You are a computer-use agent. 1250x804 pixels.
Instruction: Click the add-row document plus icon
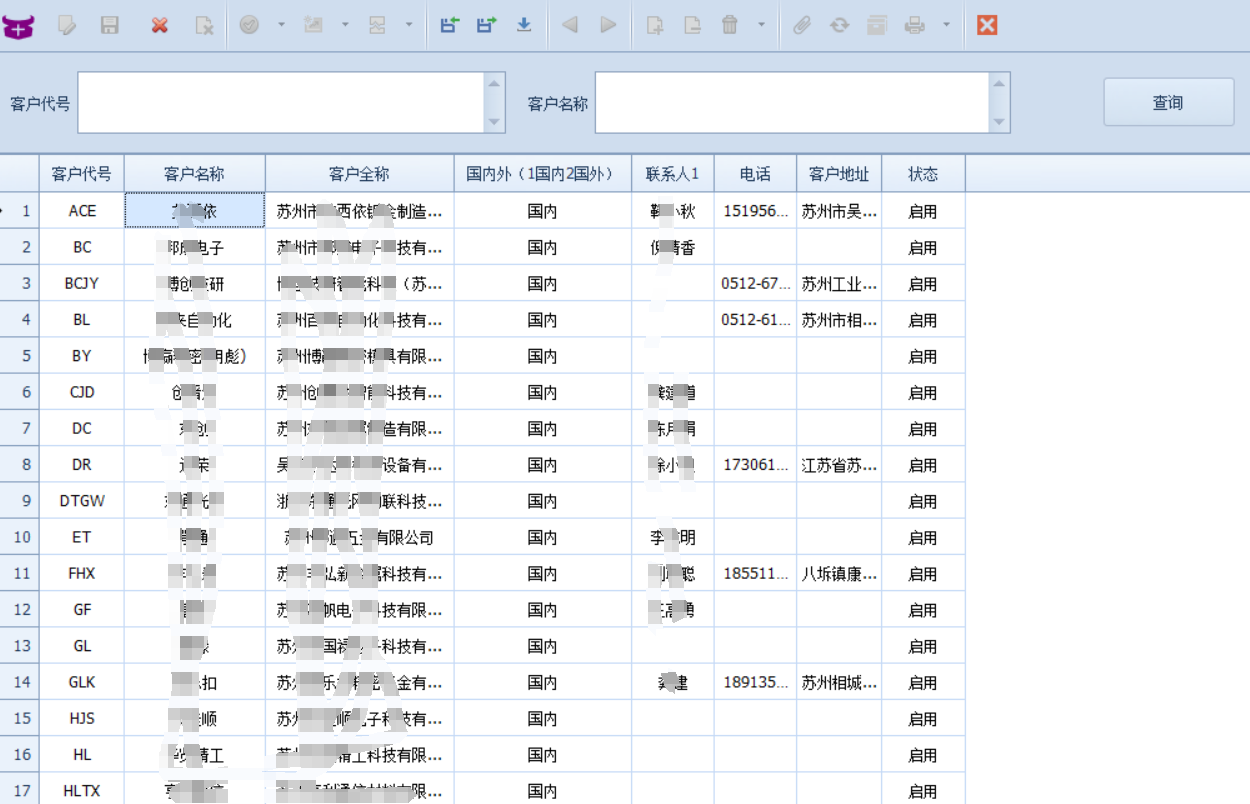pos(655,25)
